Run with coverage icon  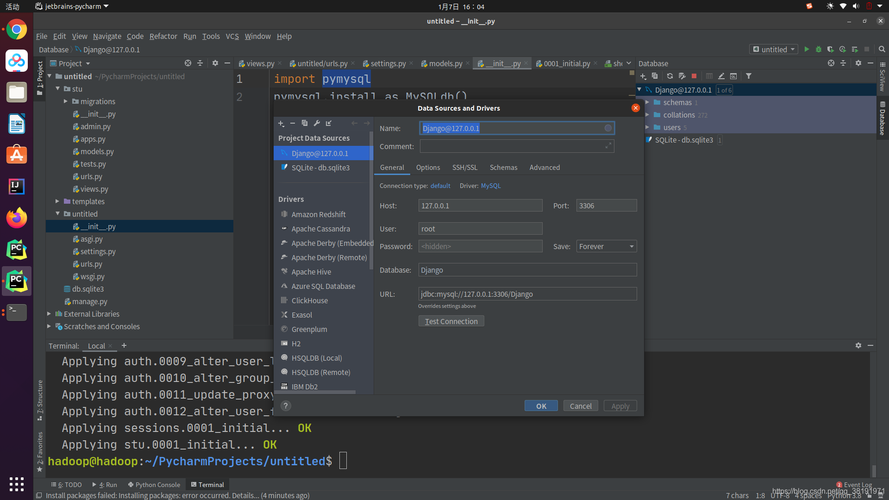(x=831, y=49)
